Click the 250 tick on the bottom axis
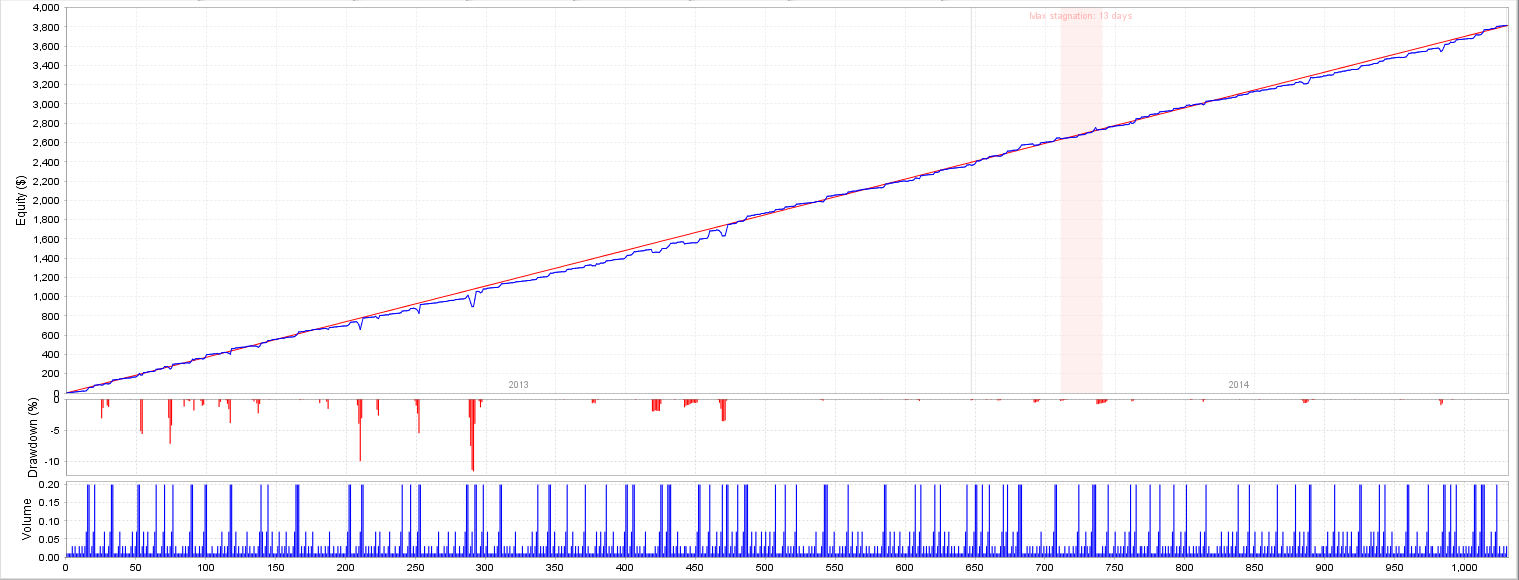Image resolution: width=1519 pixels, height=580 pixels. (416, 569)
